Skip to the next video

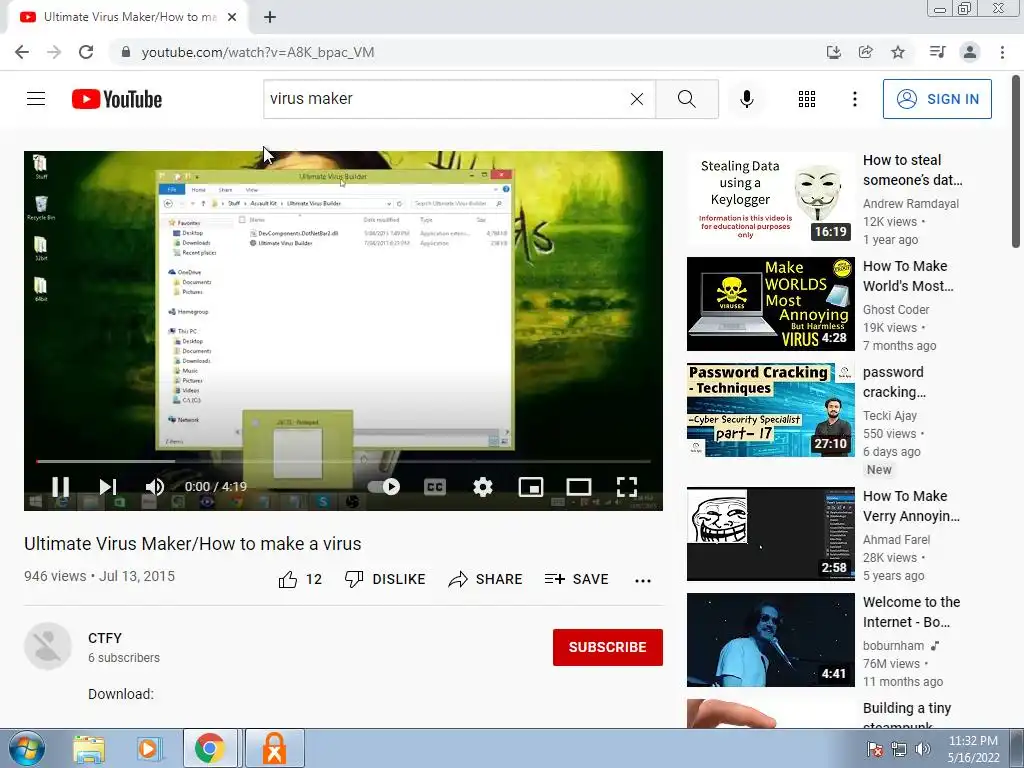[x=108, y=487]
